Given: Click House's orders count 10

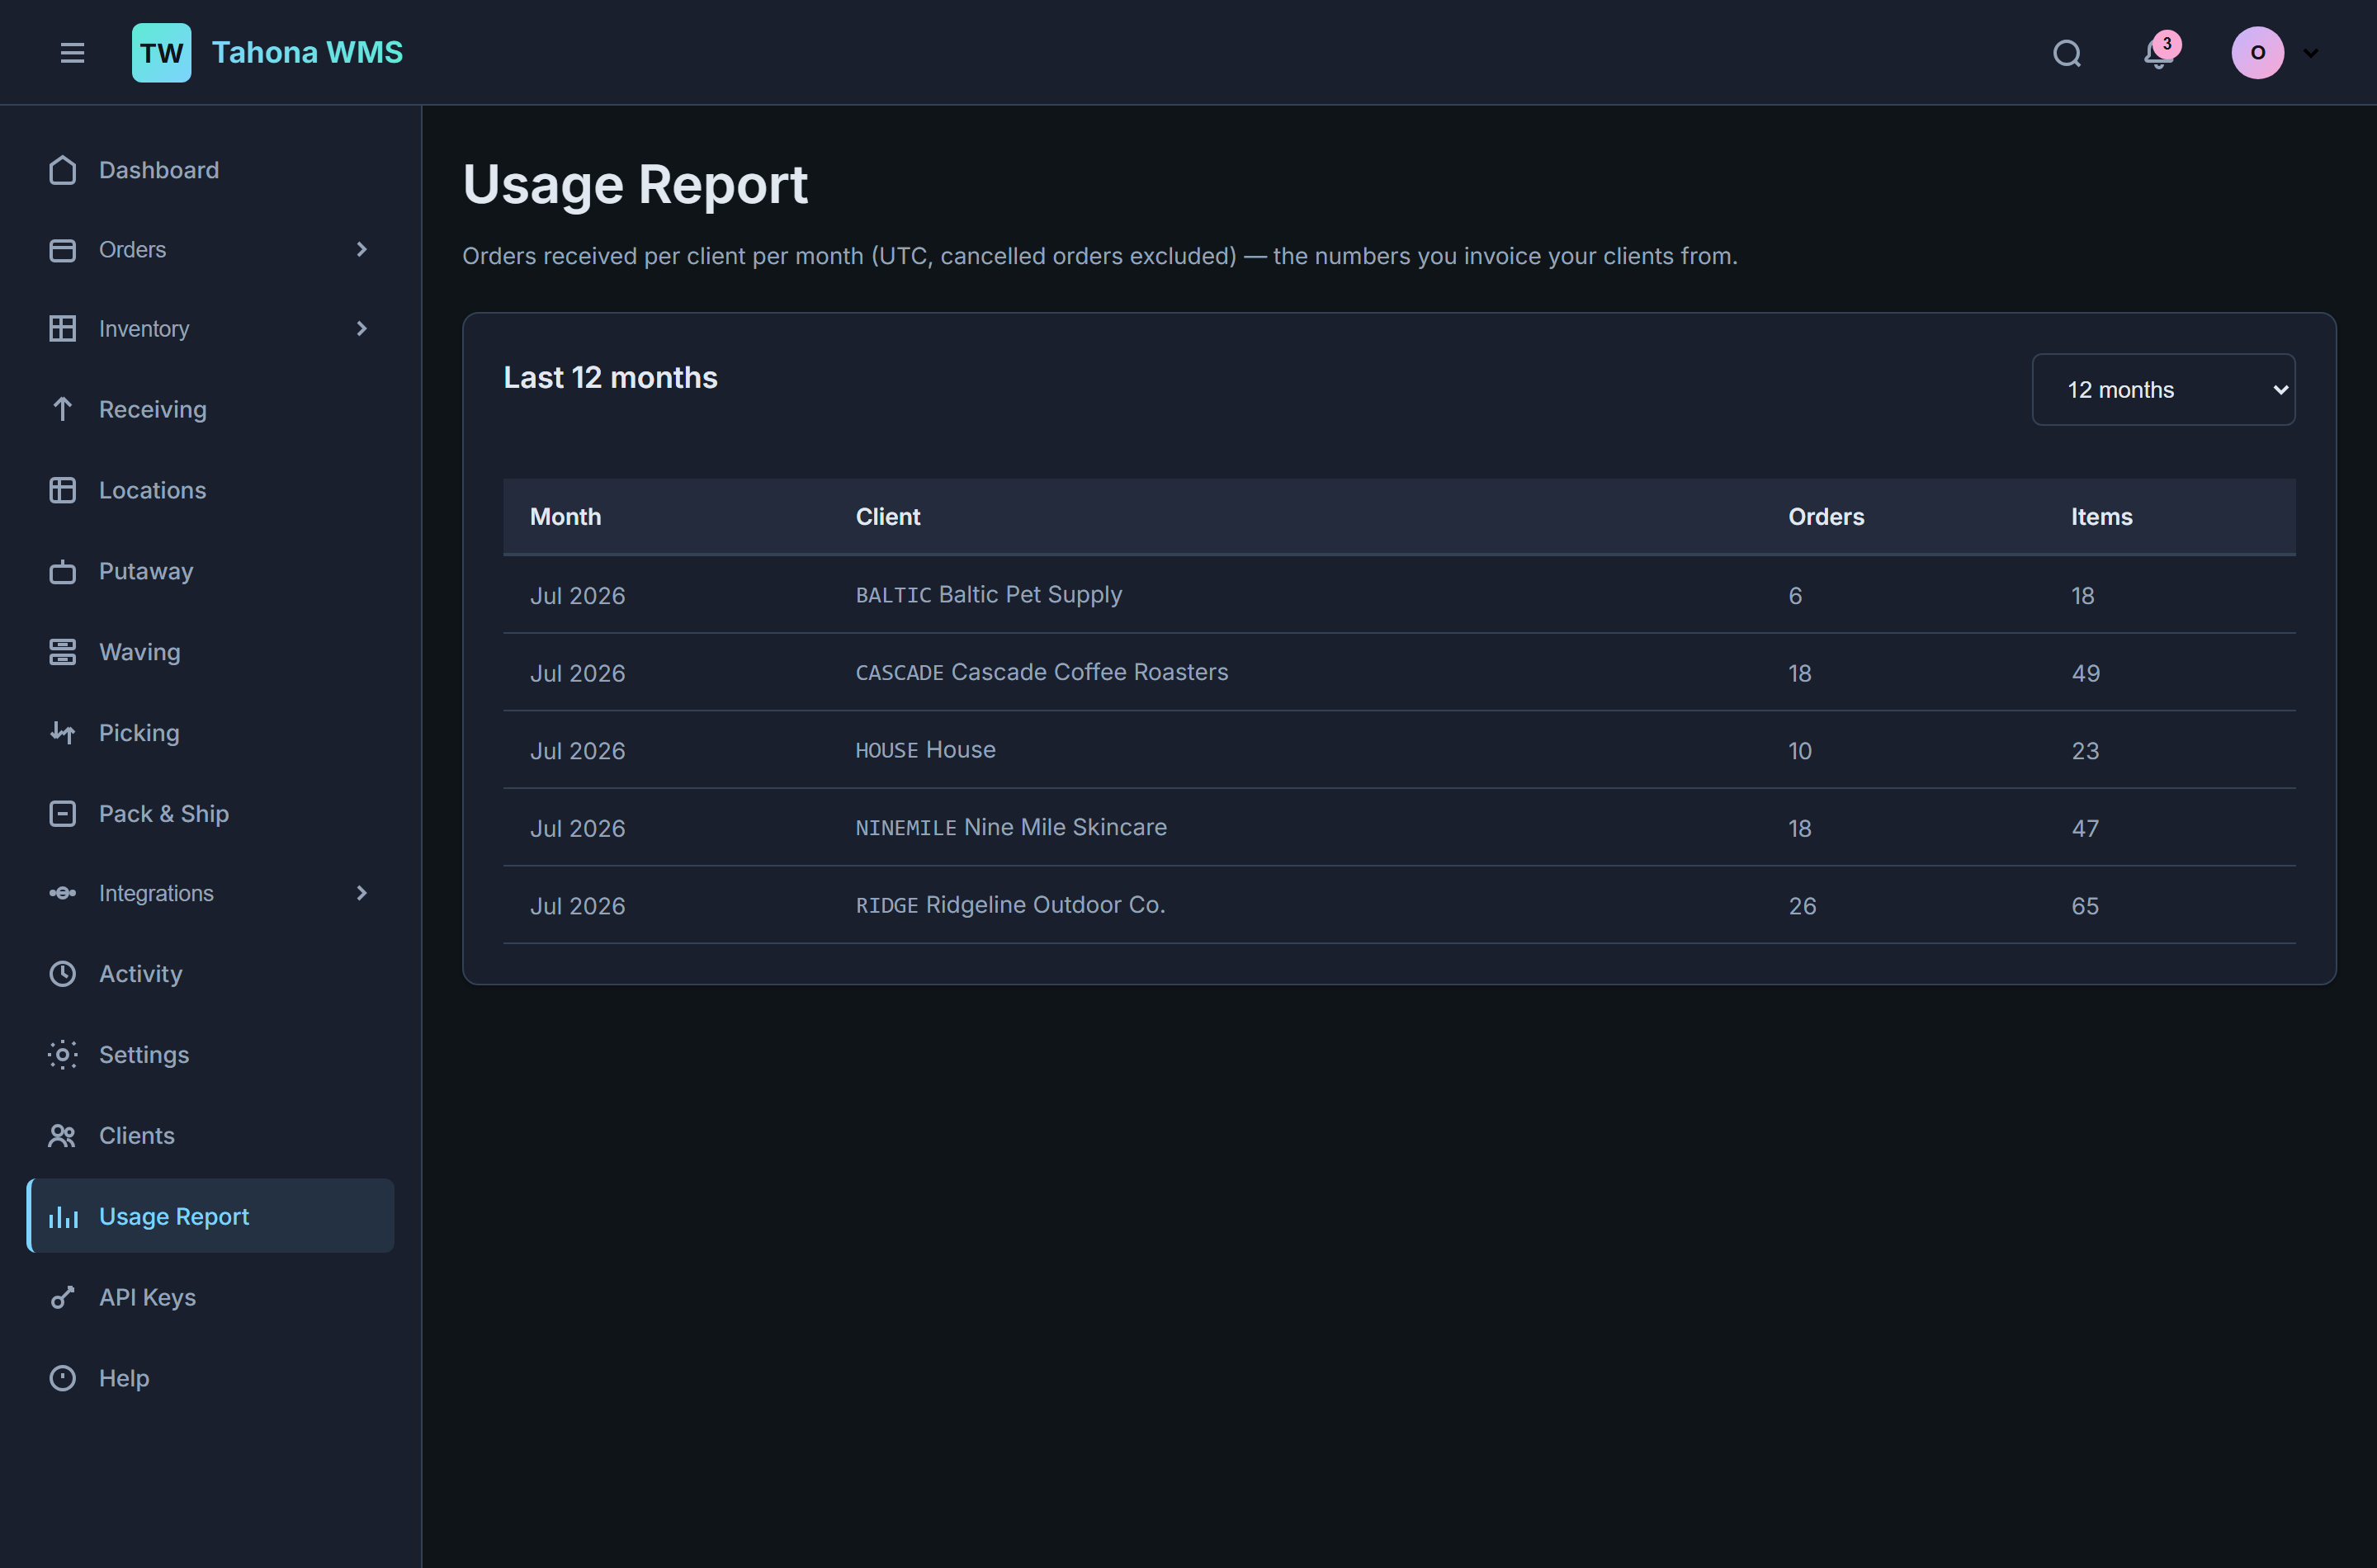Looking at the screenshot, I should coord(1800,751).
